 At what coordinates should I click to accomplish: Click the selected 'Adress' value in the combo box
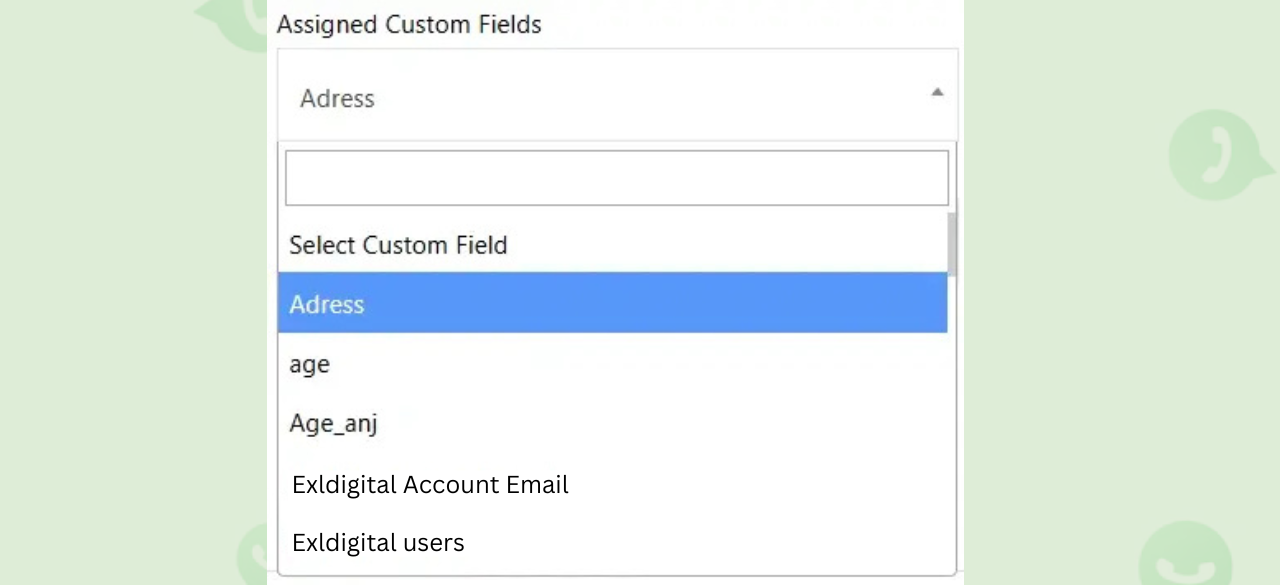pos(337,98)
